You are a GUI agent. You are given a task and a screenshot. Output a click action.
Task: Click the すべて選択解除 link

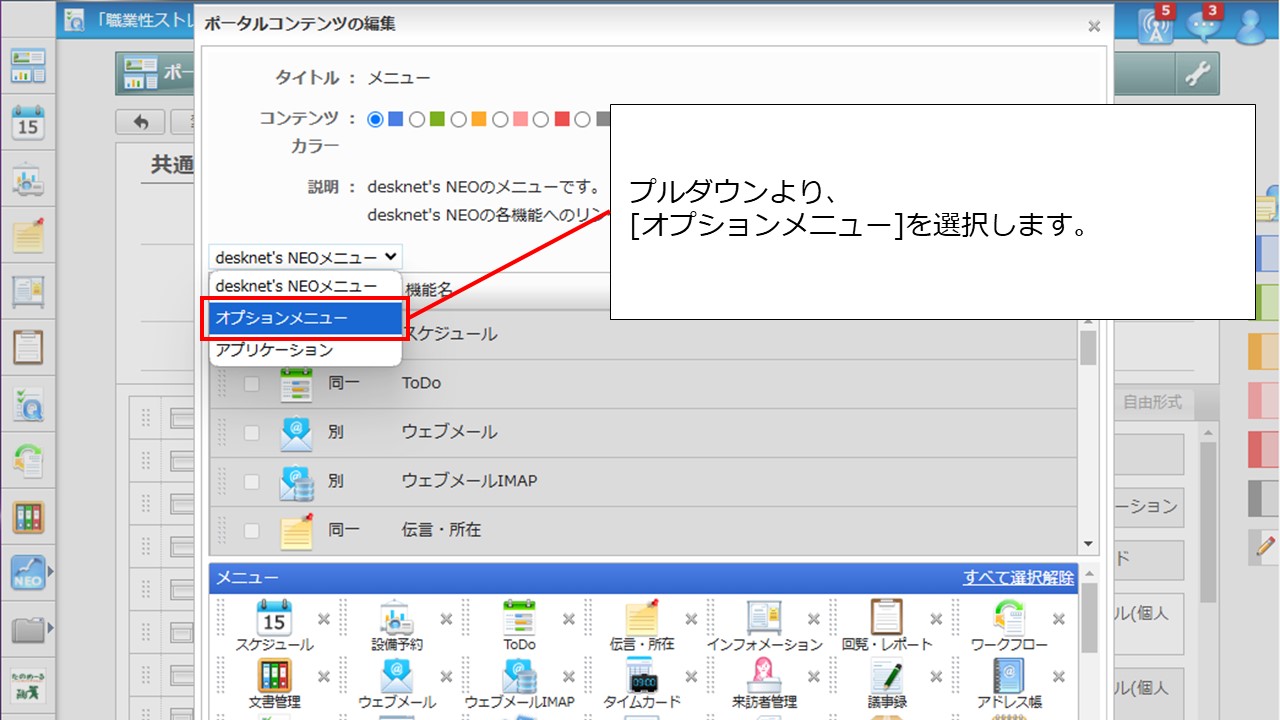(x=1018, y=577)
